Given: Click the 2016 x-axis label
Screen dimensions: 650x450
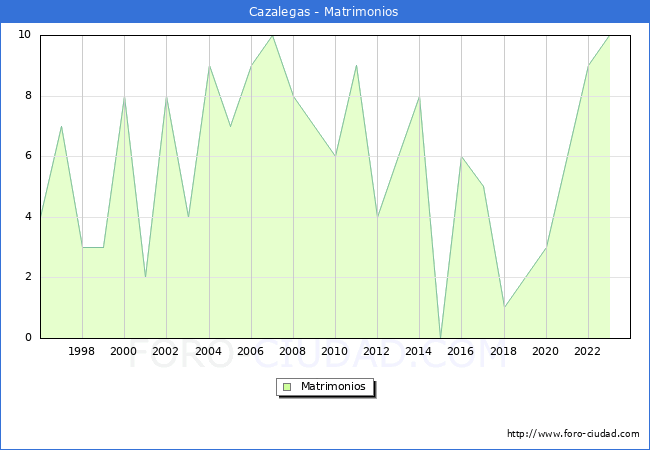Looking at the screenshot, I should [x=461, y=352].
